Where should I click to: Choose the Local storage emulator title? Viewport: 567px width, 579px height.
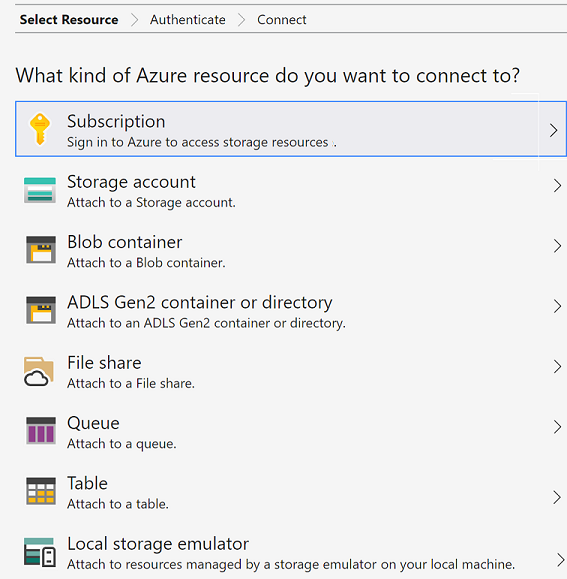coord(158,544)
